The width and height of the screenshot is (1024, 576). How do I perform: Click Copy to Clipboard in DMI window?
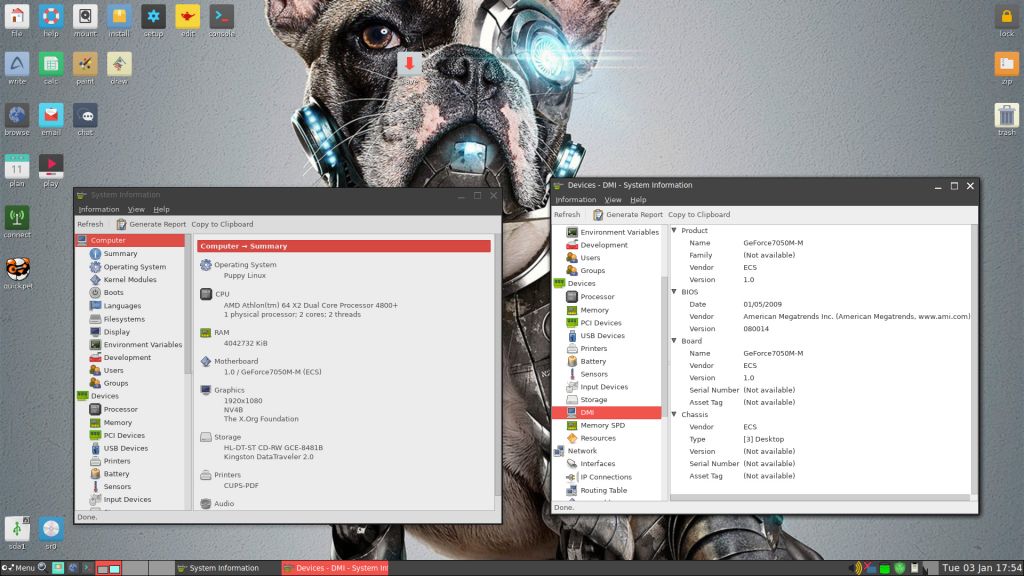coord(699,215)
